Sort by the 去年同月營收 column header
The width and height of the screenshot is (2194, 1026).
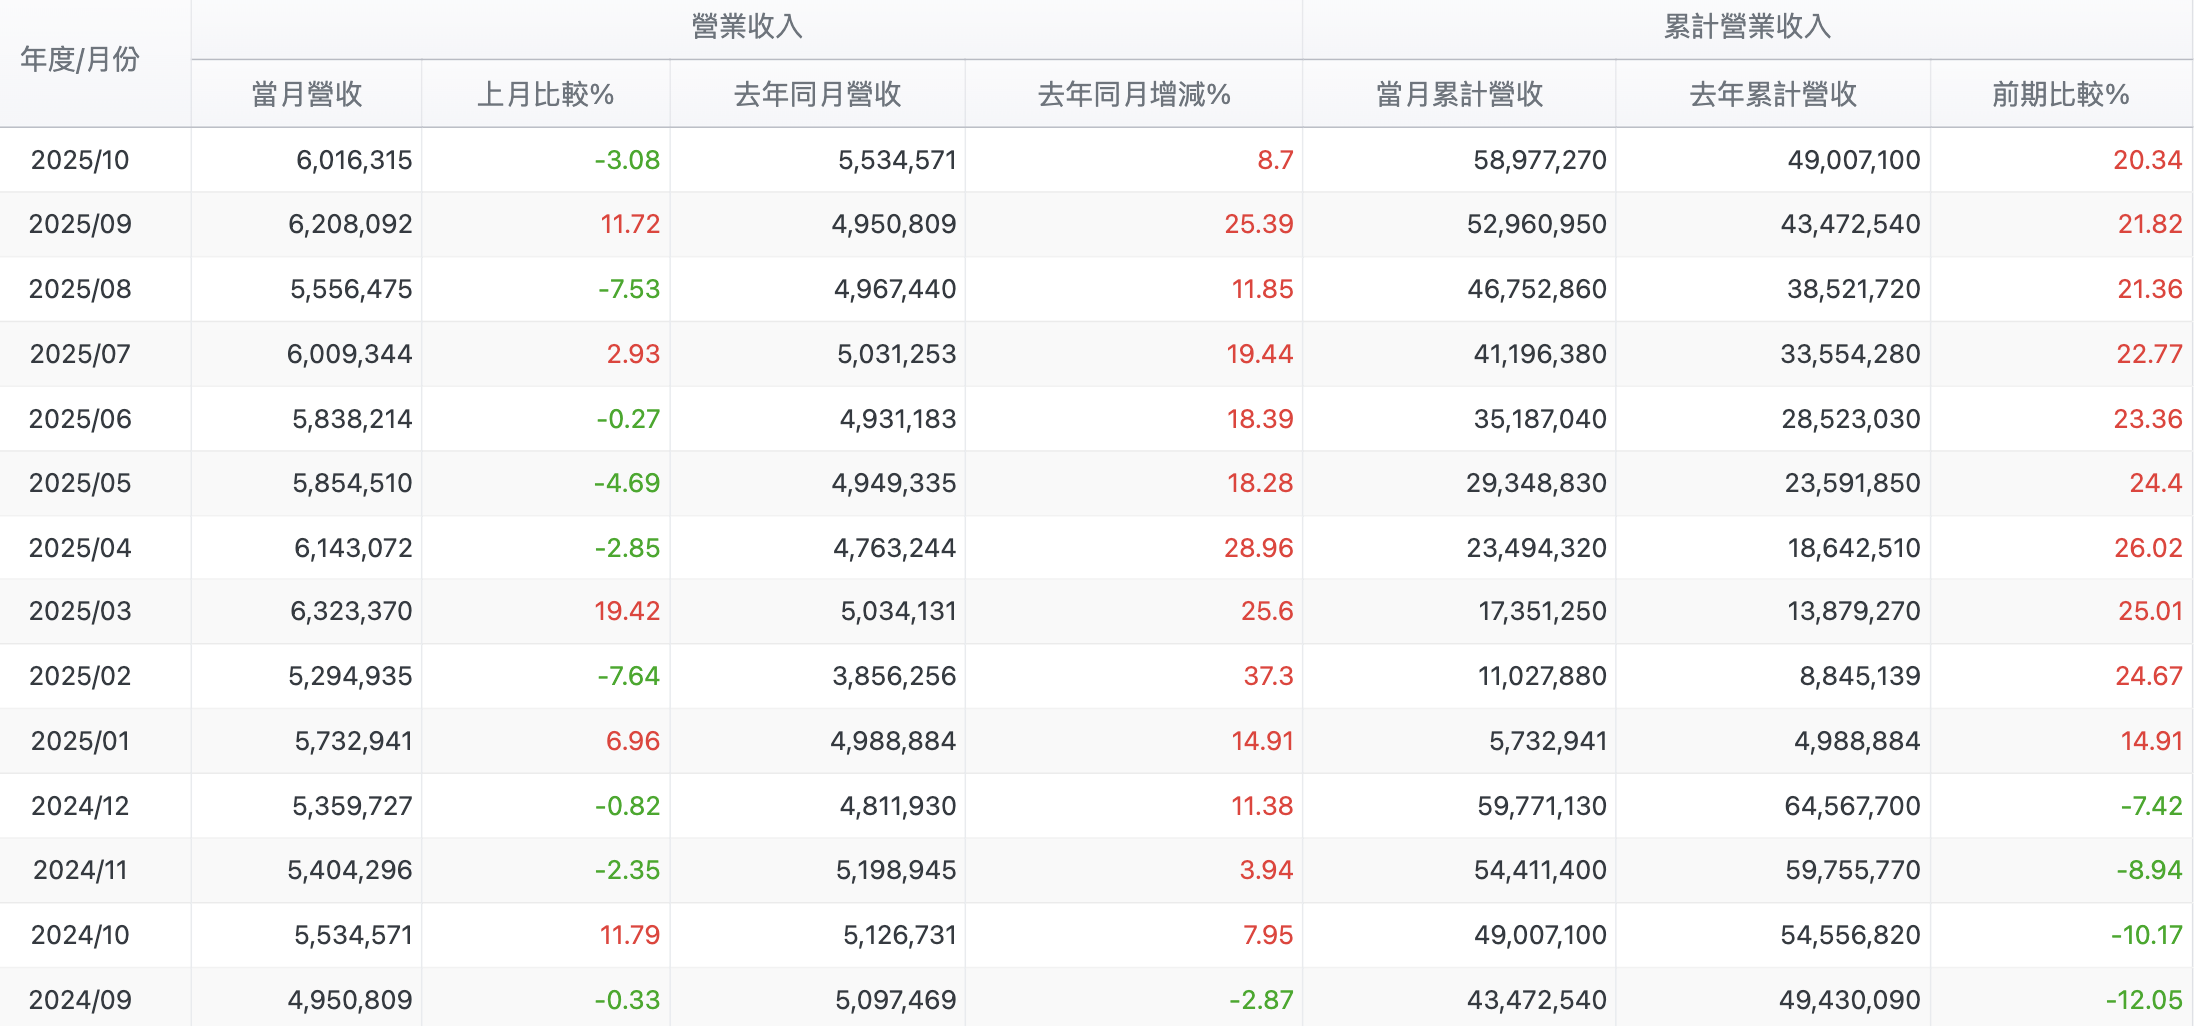click(x=817, y=95)
